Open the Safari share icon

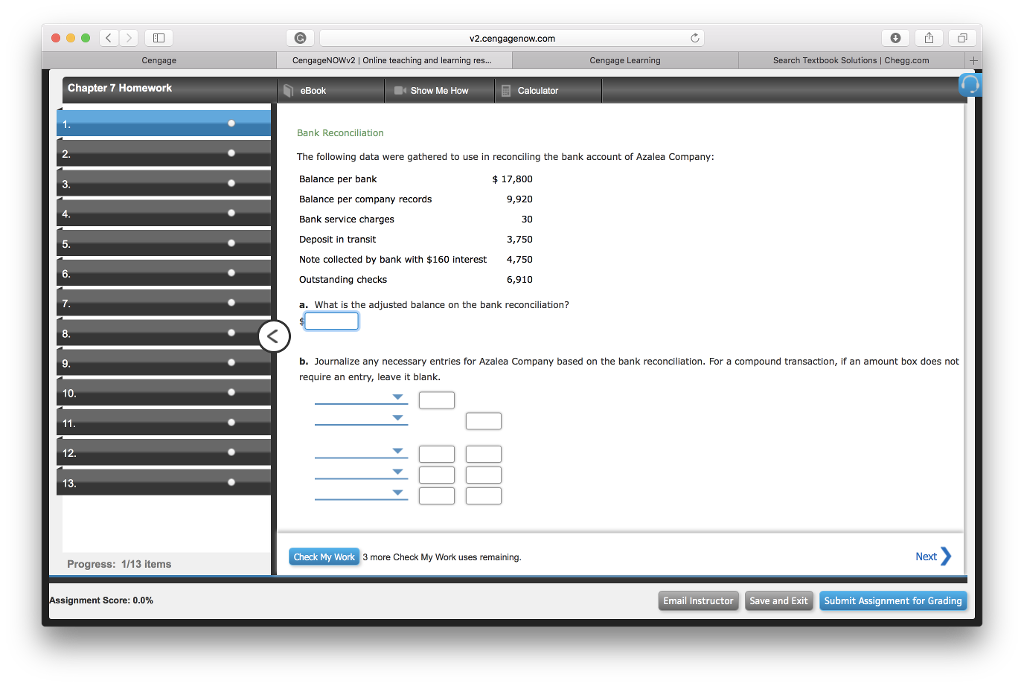tap(929, 38)
